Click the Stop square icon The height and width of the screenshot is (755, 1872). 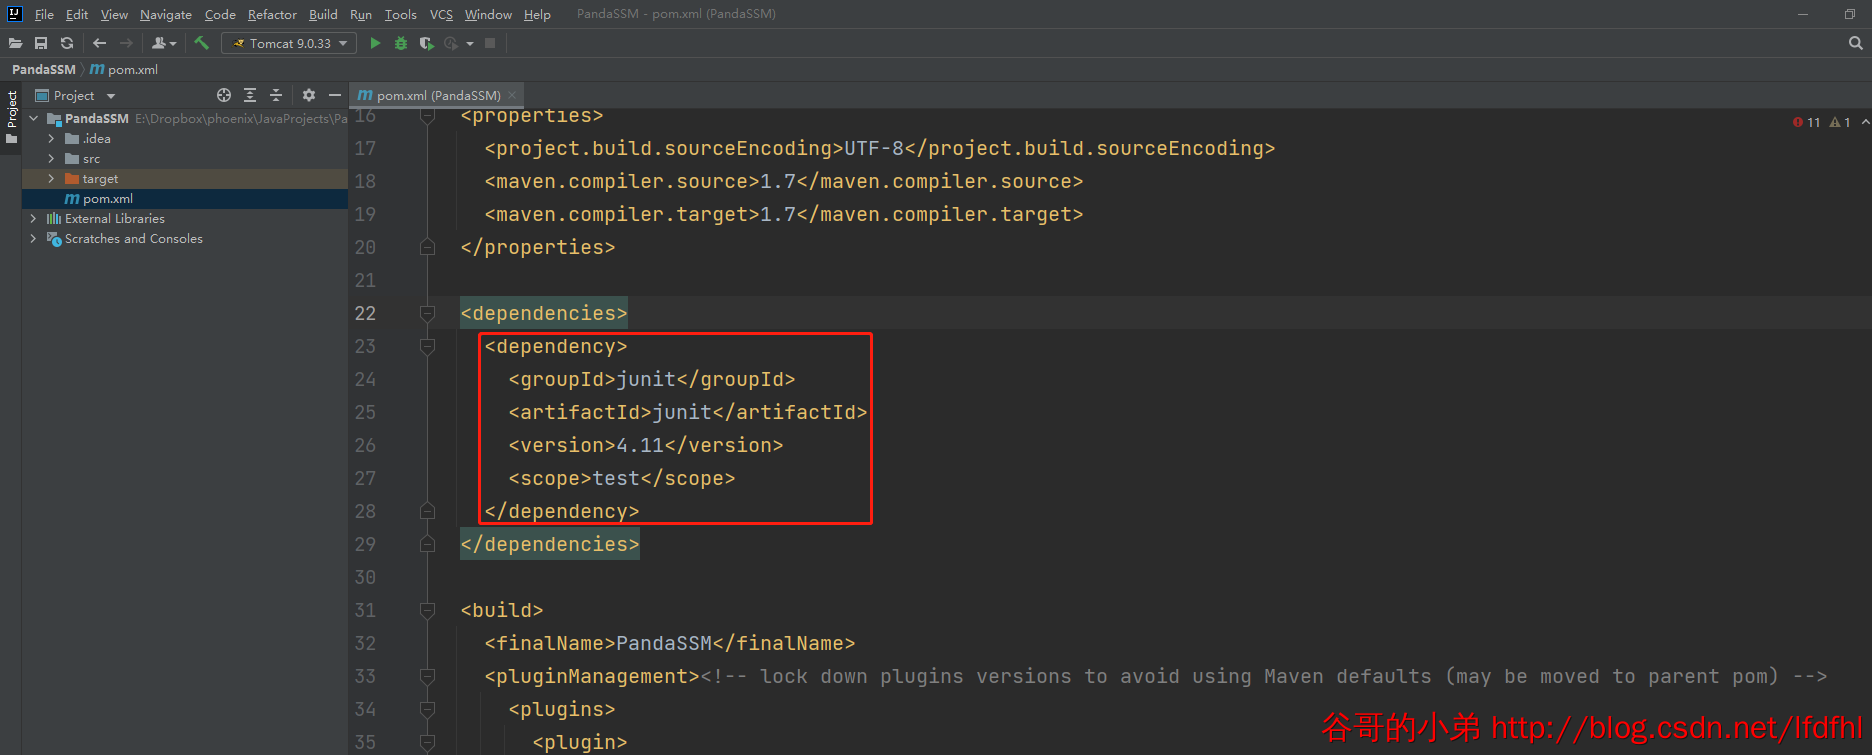point(490,43)
